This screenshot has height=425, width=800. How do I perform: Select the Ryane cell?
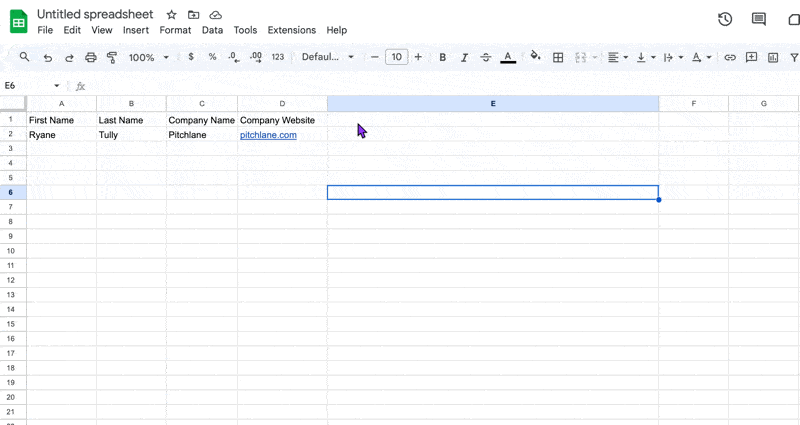[62, 135]
